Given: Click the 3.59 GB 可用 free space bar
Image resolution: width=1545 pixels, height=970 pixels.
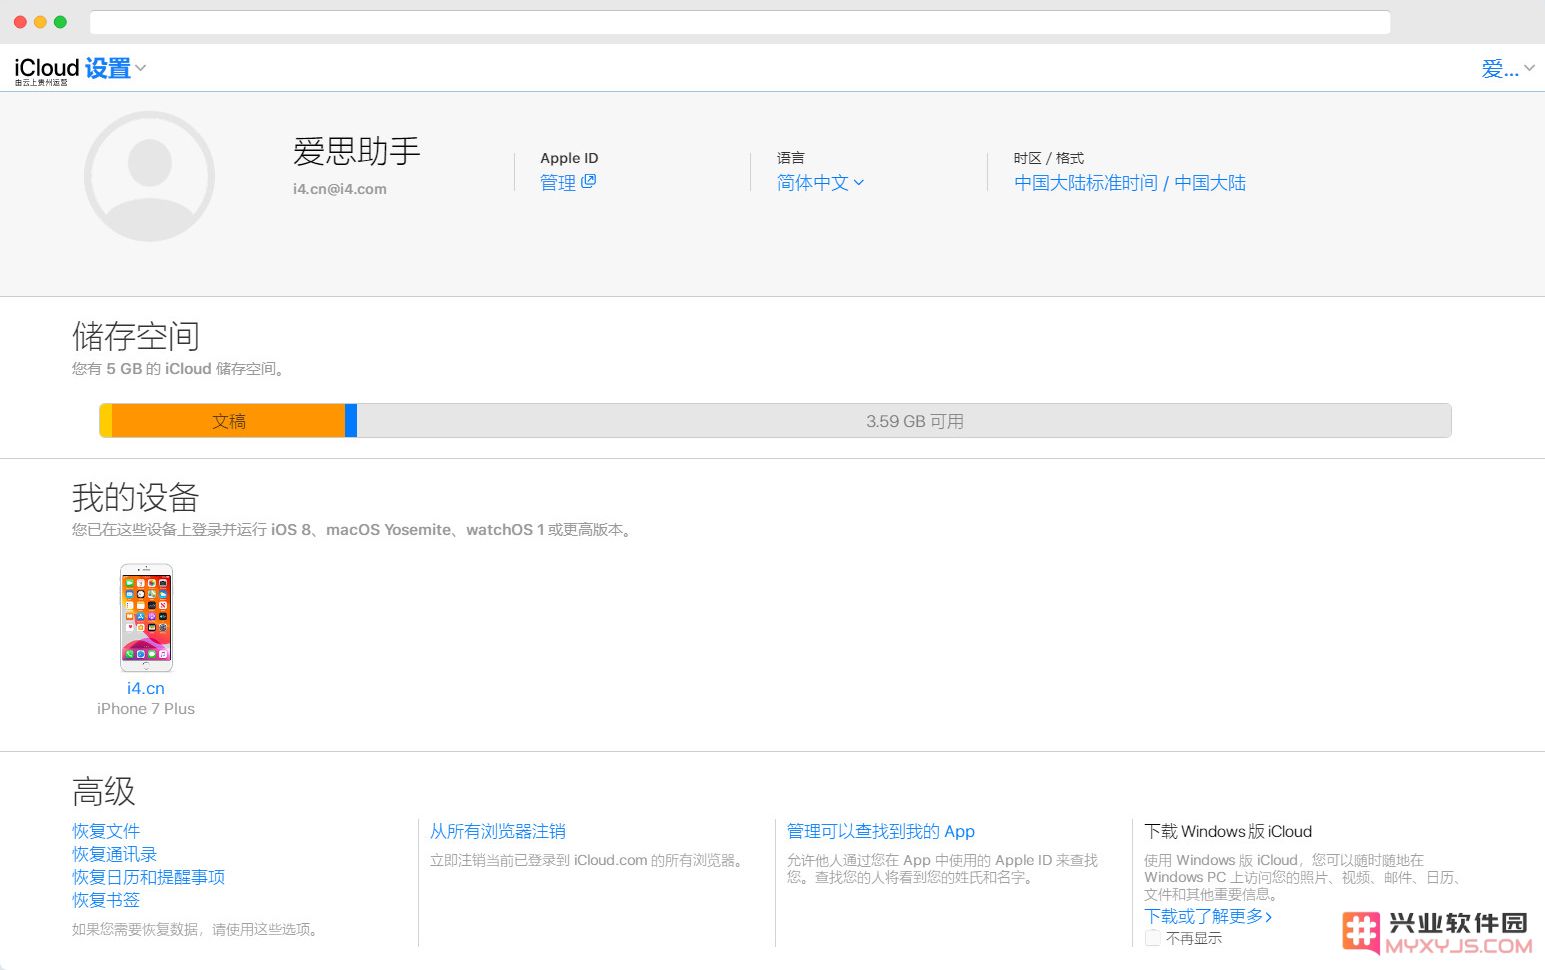Looking at the screenshot, I should point(904,421).
